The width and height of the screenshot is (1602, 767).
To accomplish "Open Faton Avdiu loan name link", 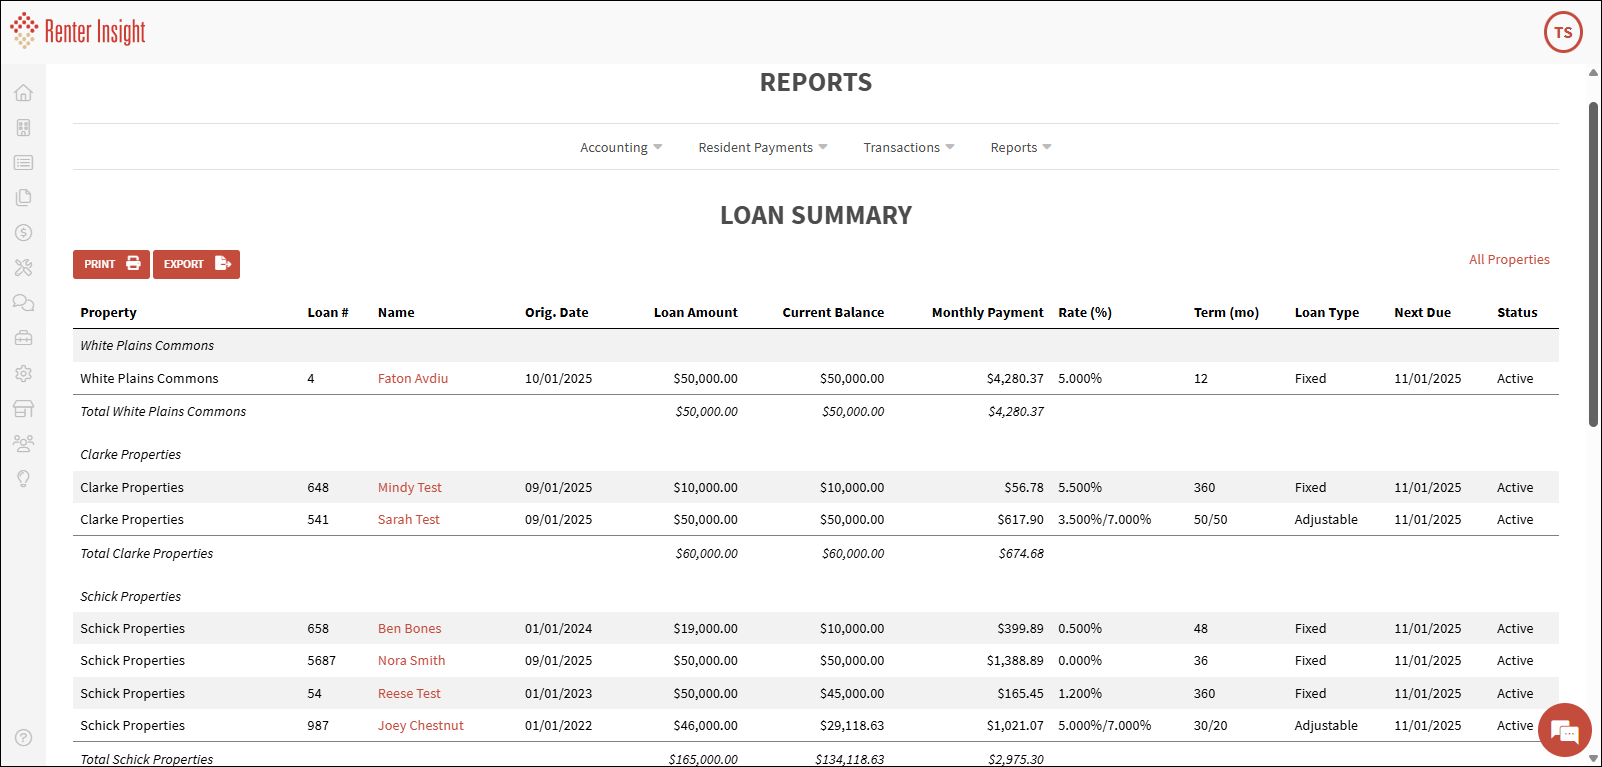I will pyautogui.click(x=412, y=379).
